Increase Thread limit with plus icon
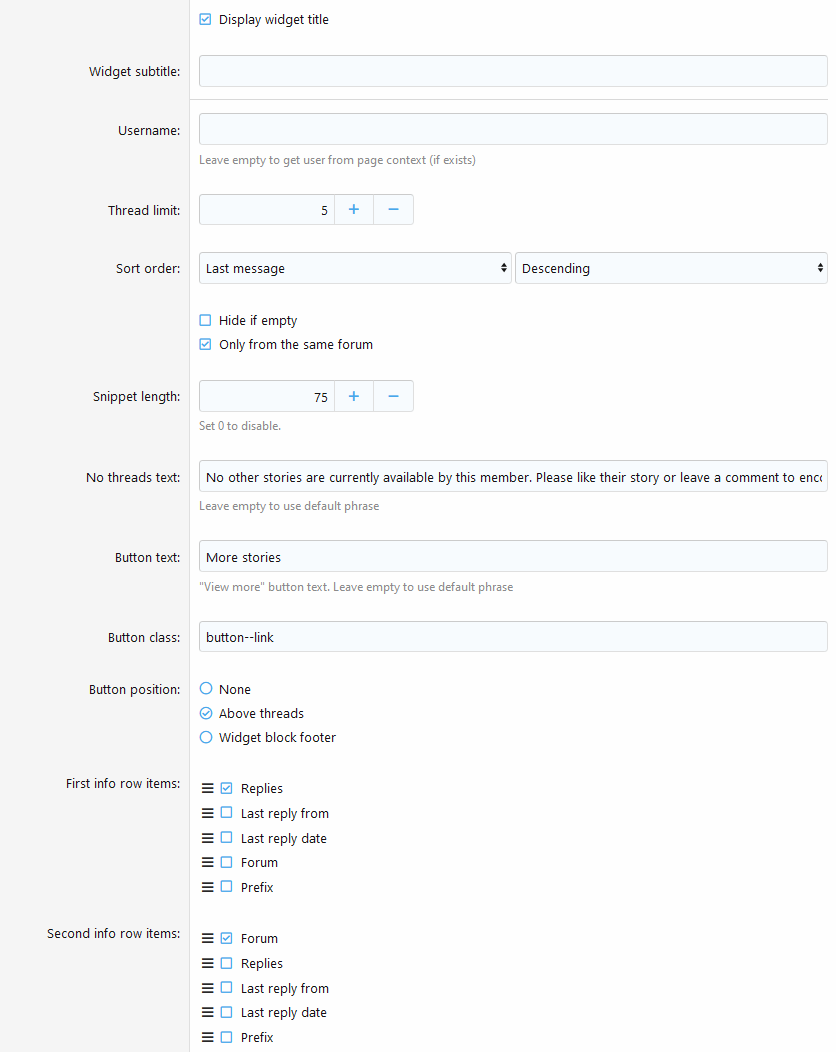836x1052 pixels. [x=354, y=210]
